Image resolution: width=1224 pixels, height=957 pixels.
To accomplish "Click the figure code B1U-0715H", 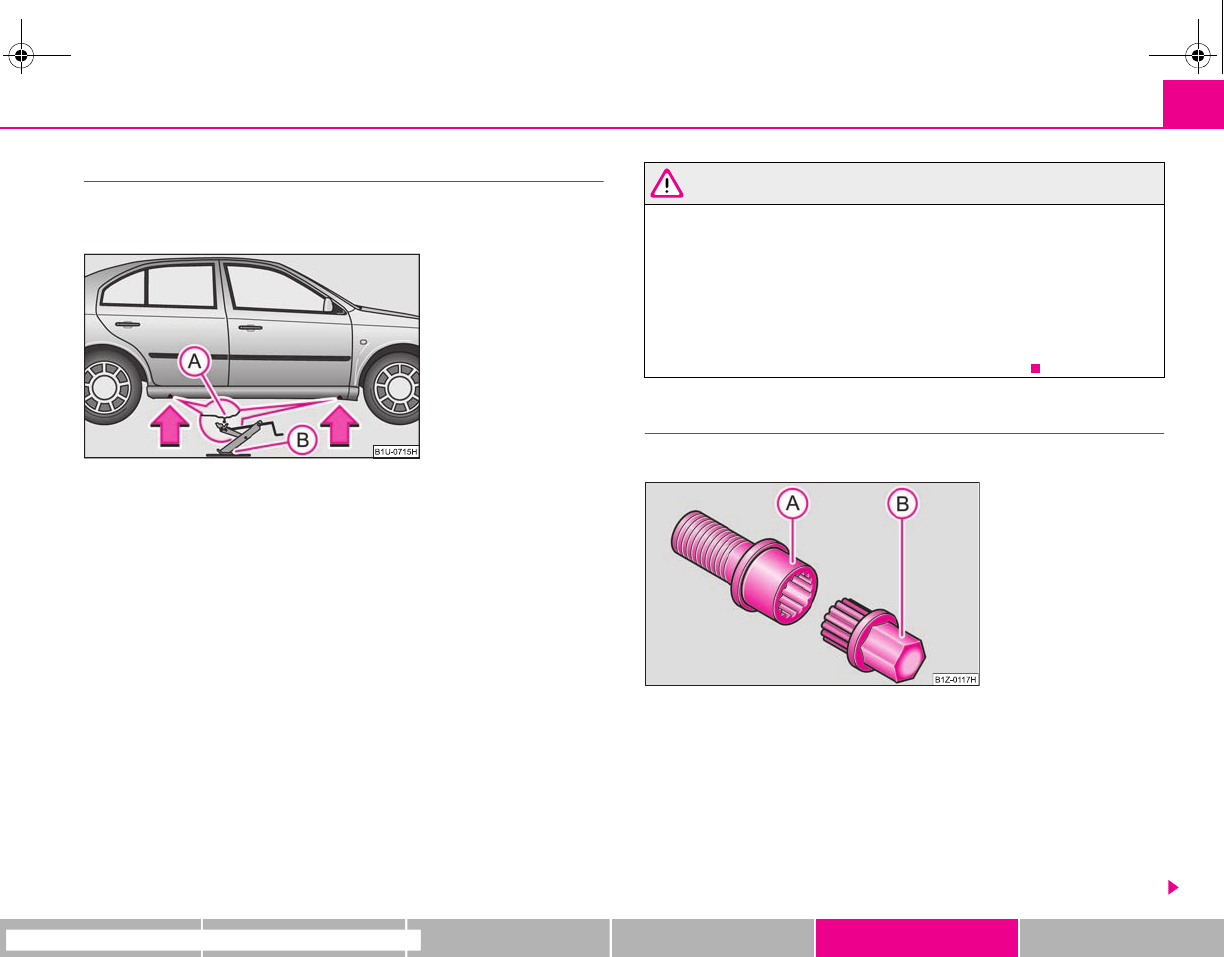I will click(395, 451).
